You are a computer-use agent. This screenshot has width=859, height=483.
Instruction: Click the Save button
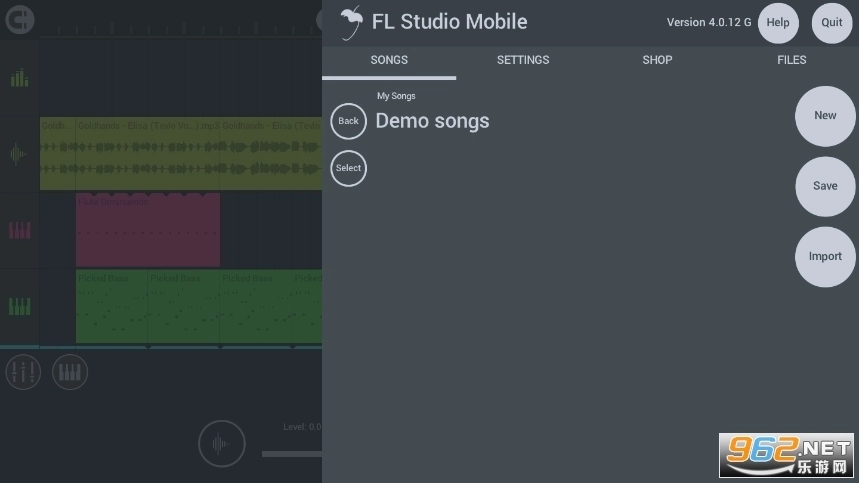pyautogui.click(x=825, y=186)
